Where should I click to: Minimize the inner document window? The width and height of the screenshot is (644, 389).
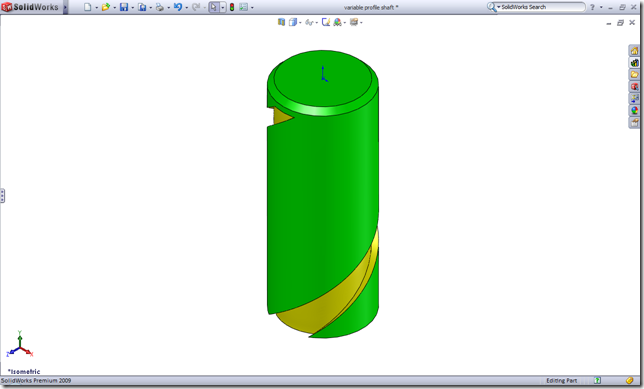pyautogui.click(x=609, y=23)
